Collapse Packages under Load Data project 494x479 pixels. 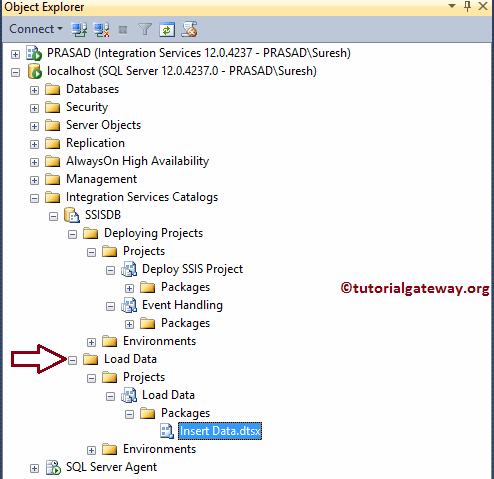click(x=129, y=414)
